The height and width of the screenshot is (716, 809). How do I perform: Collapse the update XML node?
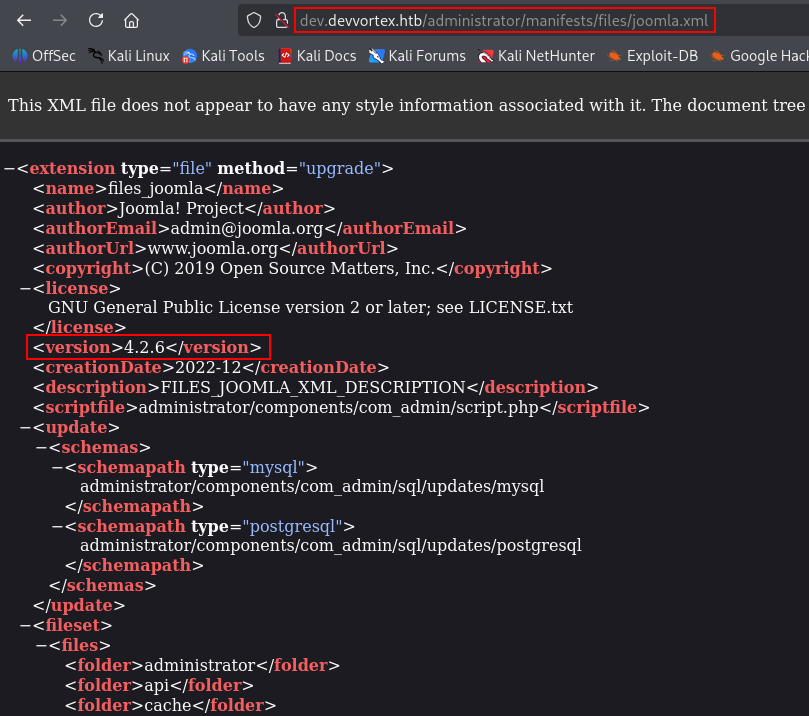pos(25,428)
